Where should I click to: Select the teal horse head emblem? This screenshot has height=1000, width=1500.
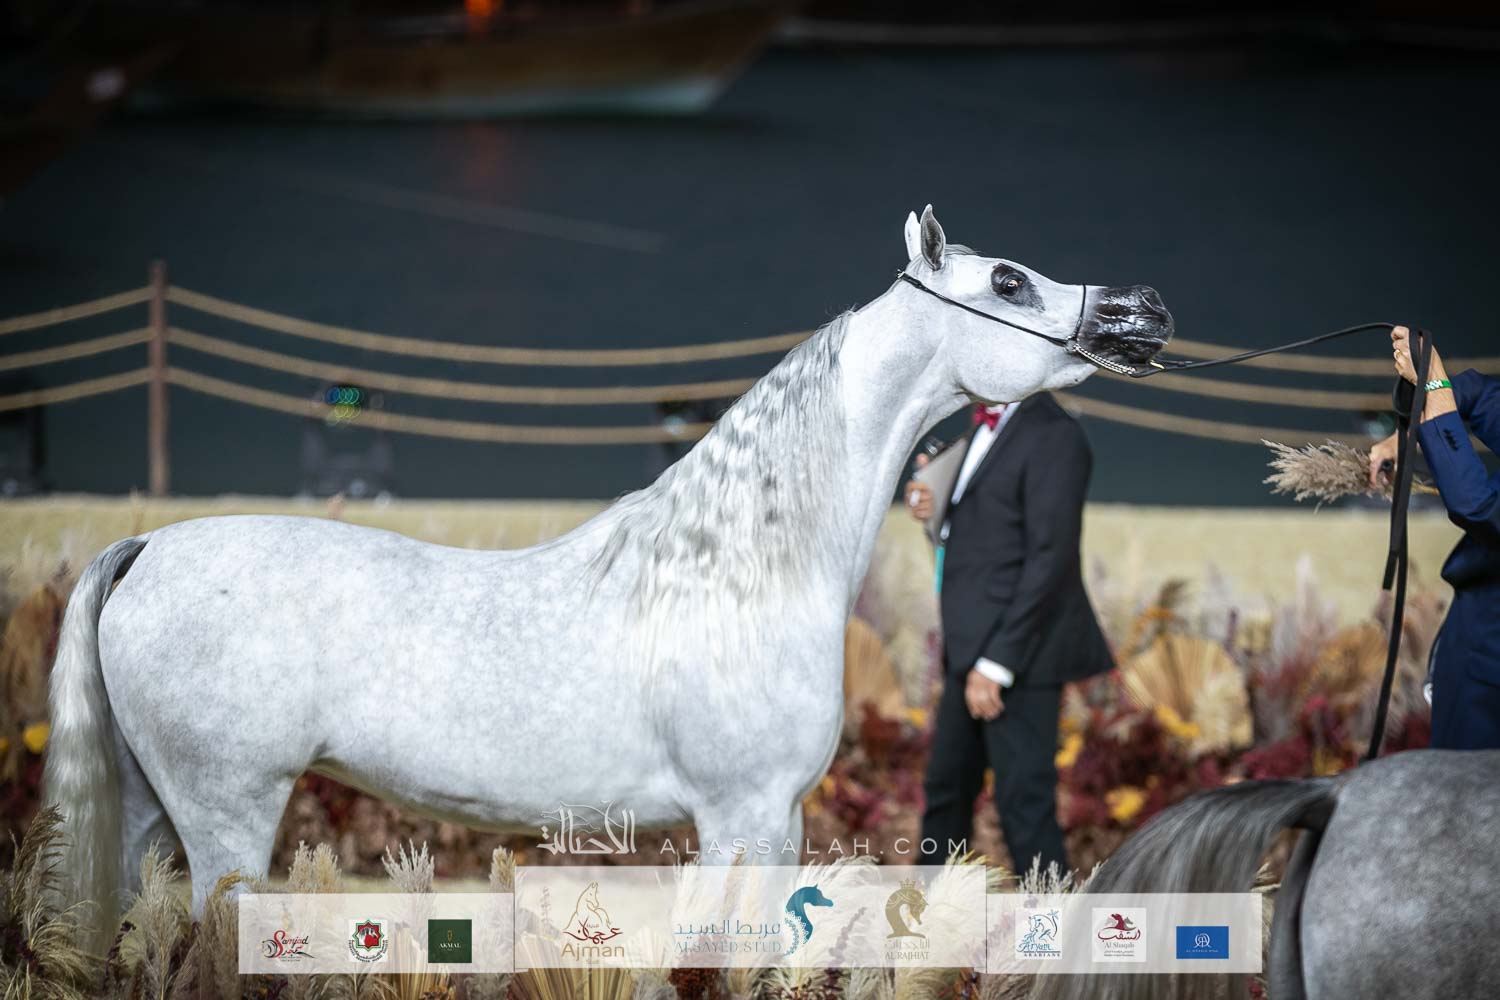808,919
